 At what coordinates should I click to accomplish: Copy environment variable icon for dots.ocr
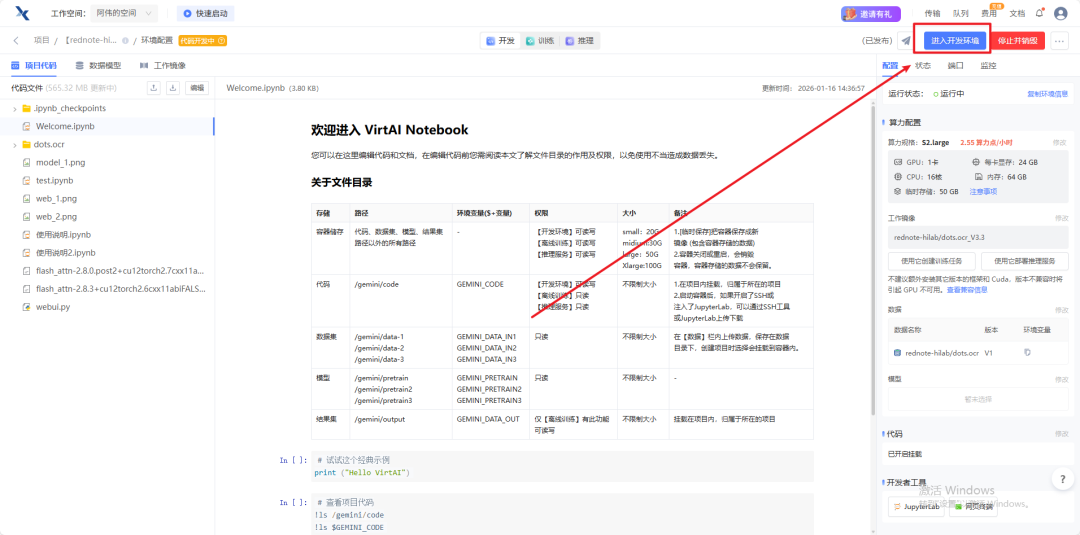(1027, 353)
